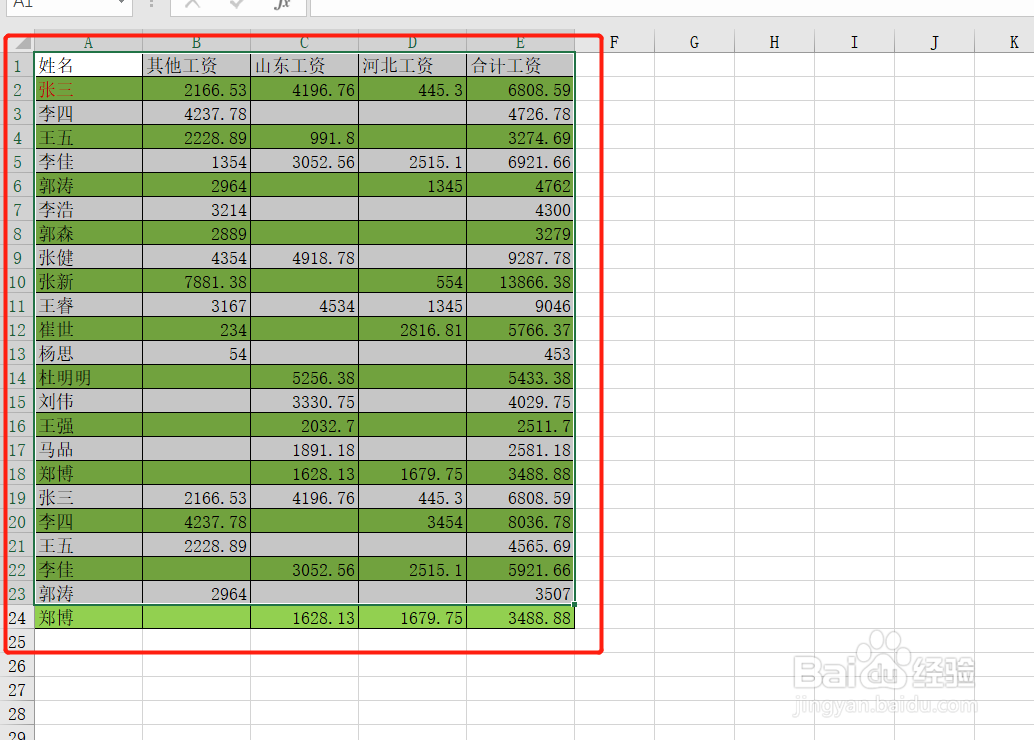
Task: Select row 24 header
Action: tap(18, 618)
